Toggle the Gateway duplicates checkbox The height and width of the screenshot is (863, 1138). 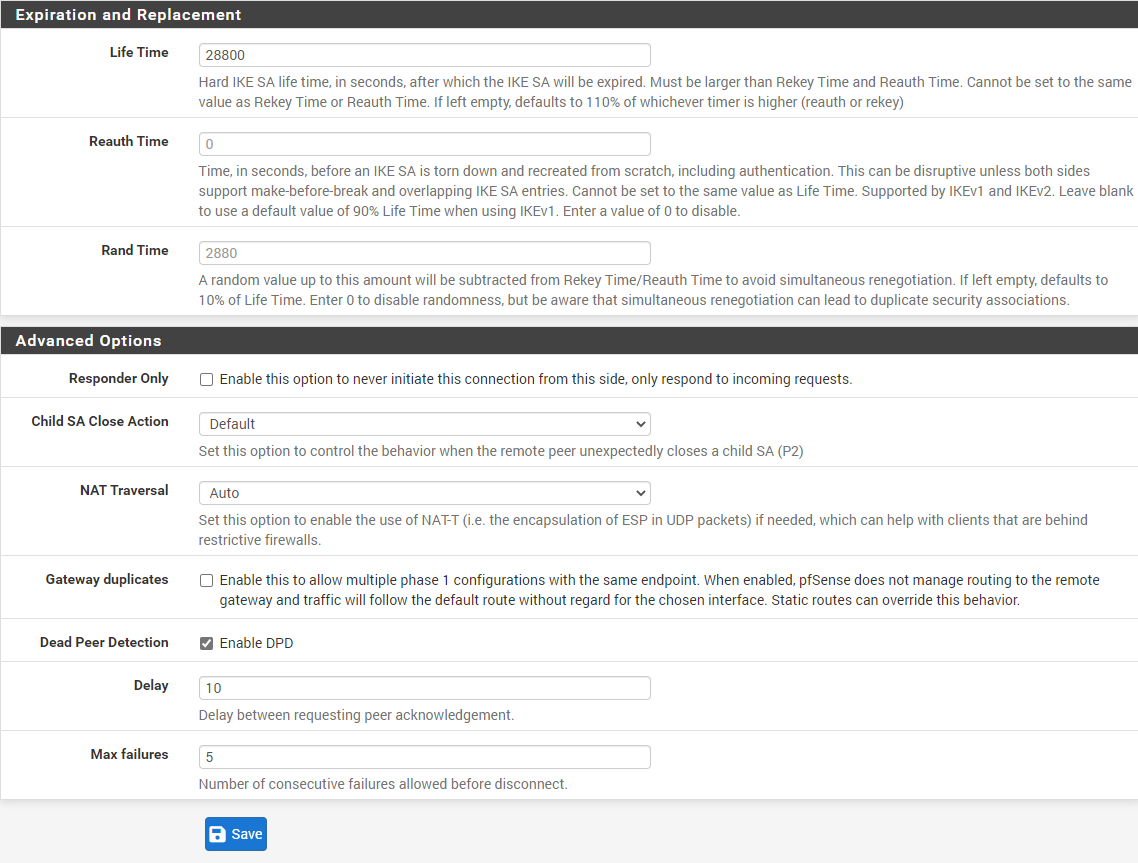tap(206, 580)
